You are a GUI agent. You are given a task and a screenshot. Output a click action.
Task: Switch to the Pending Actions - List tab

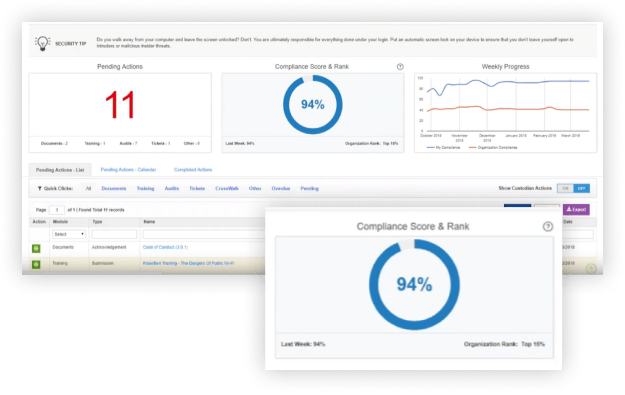[x=60, y=170]
